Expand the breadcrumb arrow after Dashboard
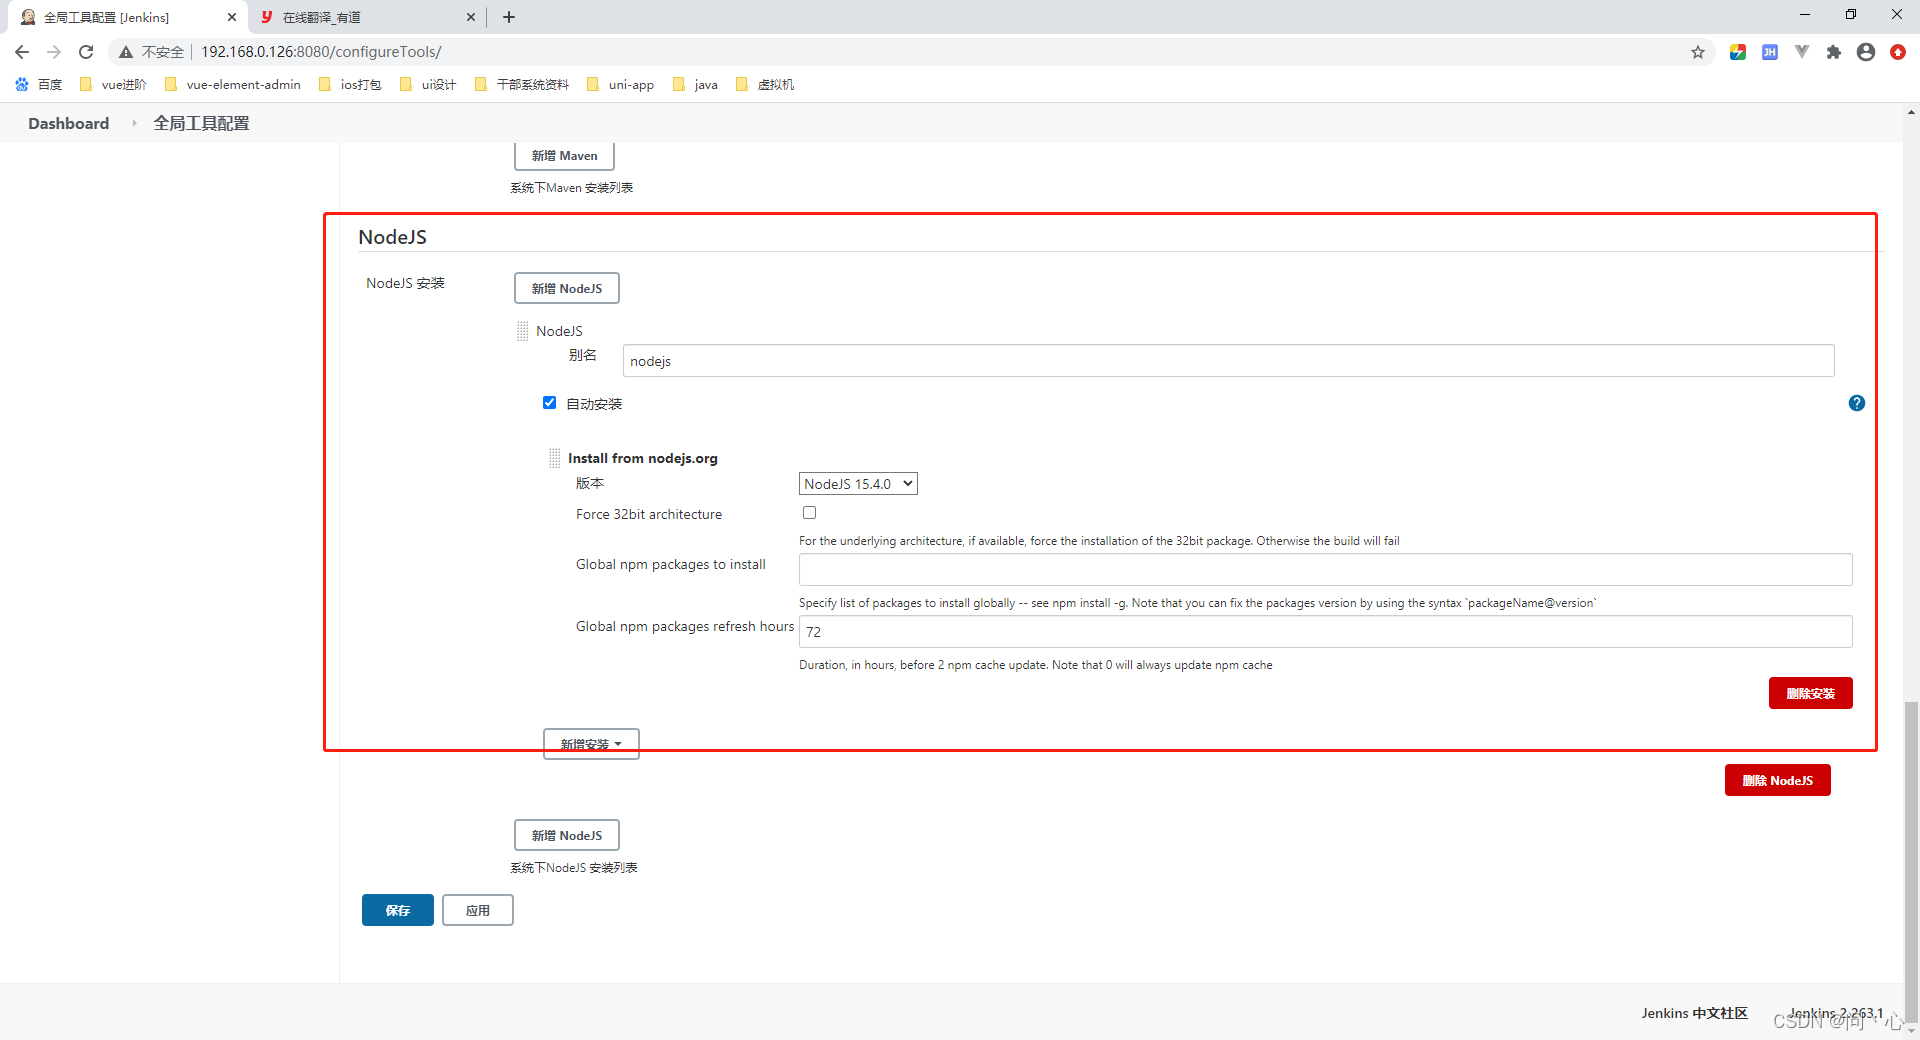 134,123
